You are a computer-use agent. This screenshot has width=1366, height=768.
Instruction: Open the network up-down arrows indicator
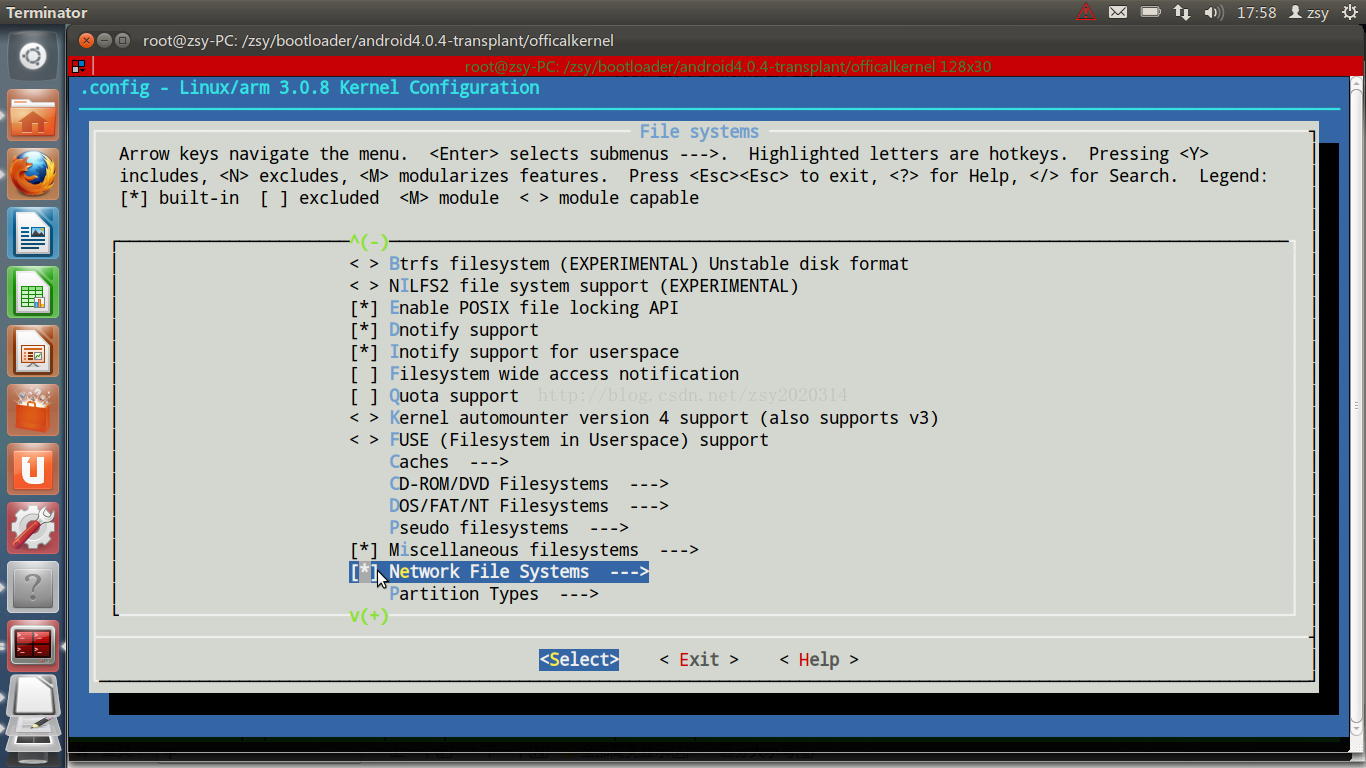(1182, 12)
